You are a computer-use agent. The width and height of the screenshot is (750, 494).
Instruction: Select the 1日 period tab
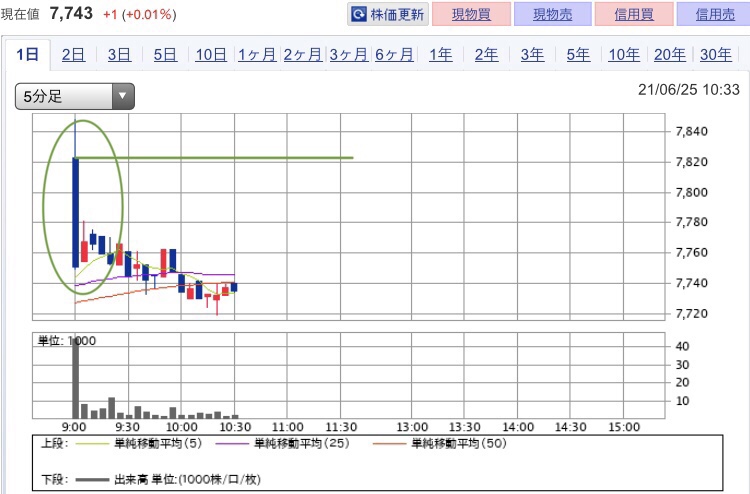point(28,55)
